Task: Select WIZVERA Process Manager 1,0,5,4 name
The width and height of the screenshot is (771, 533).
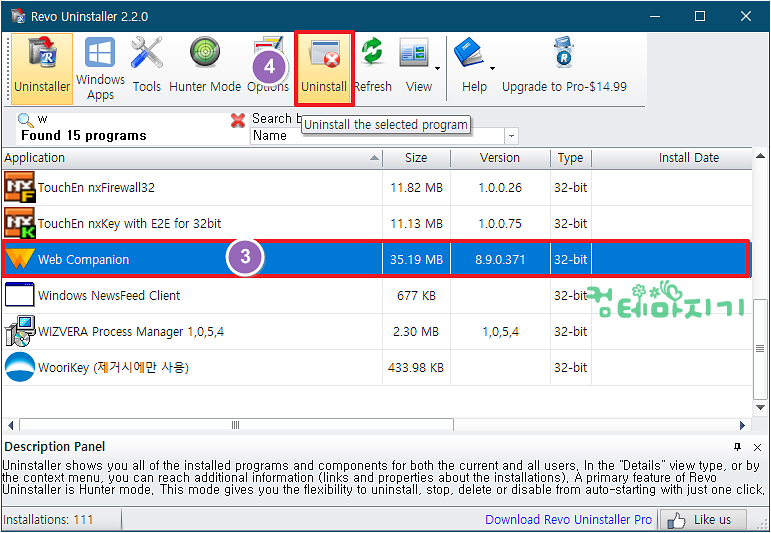Action: point(131,332)
